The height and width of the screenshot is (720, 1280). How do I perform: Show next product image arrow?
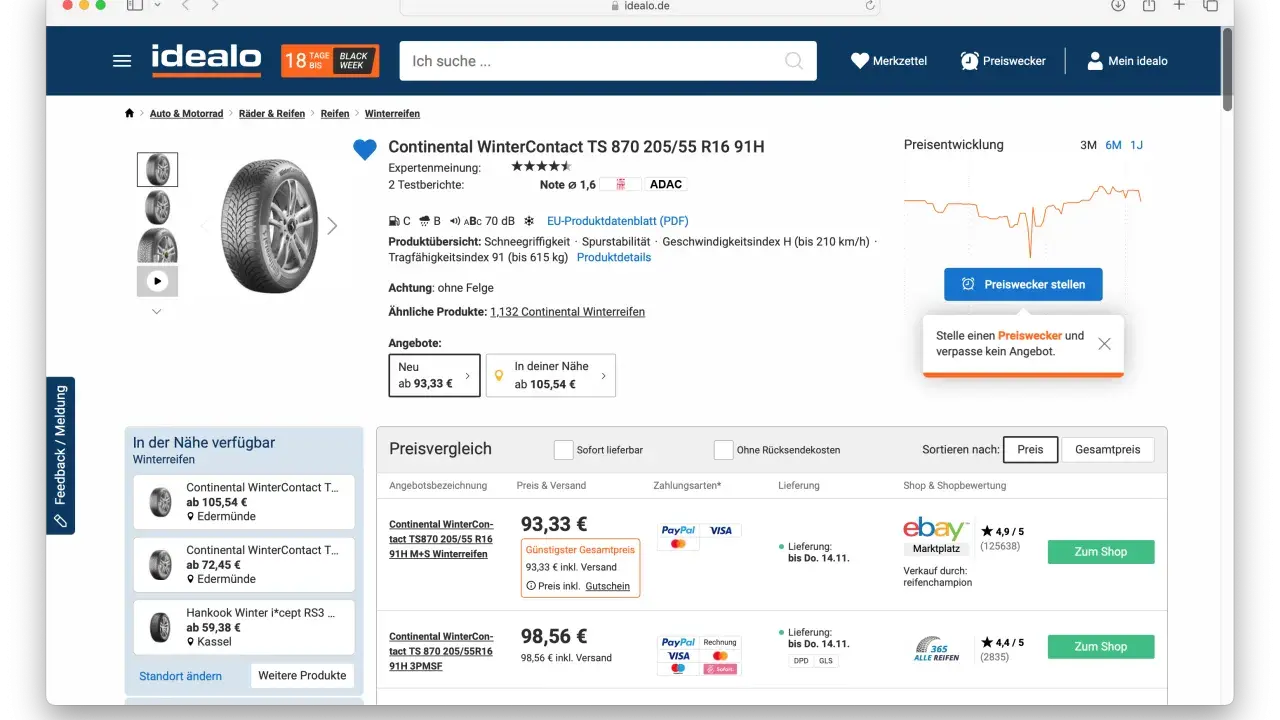coord(333,226)
